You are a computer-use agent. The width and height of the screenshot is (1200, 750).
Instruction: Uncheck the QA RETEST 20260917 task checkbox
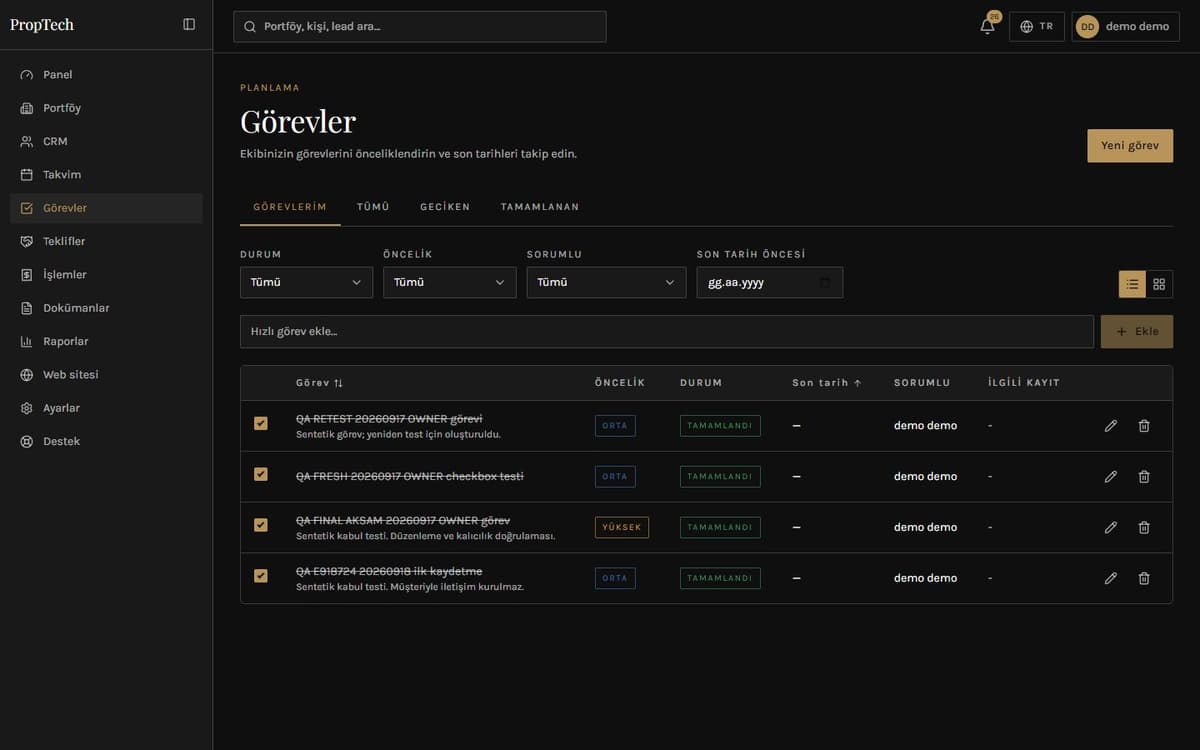pos(261,424)
